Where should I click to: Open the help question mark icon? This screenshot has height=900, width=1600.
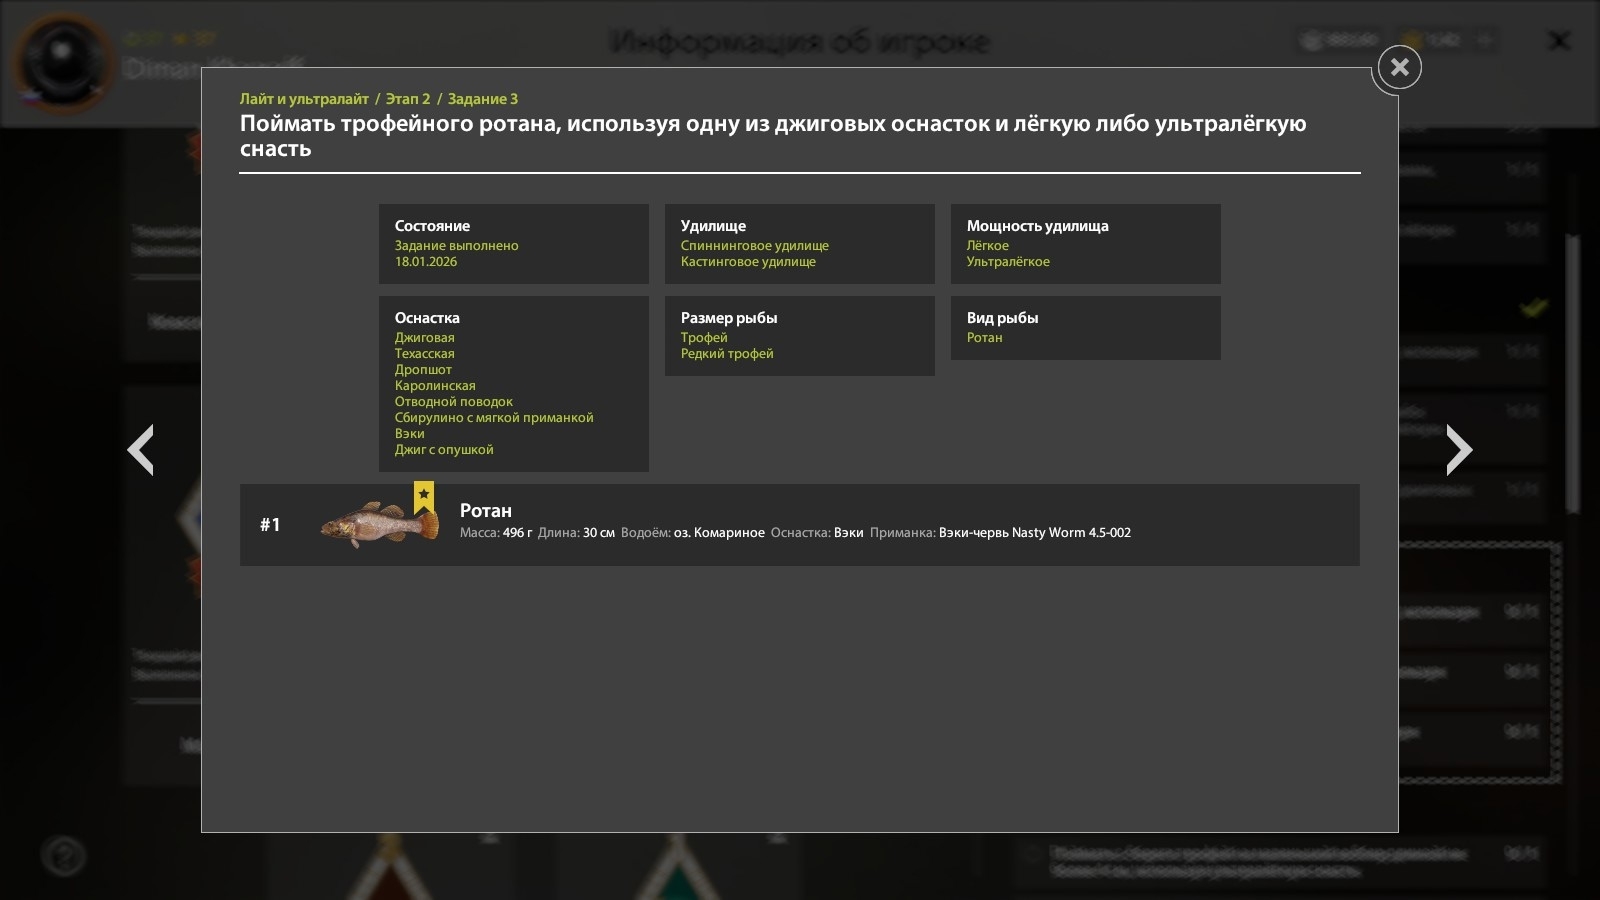coord(64,856)
